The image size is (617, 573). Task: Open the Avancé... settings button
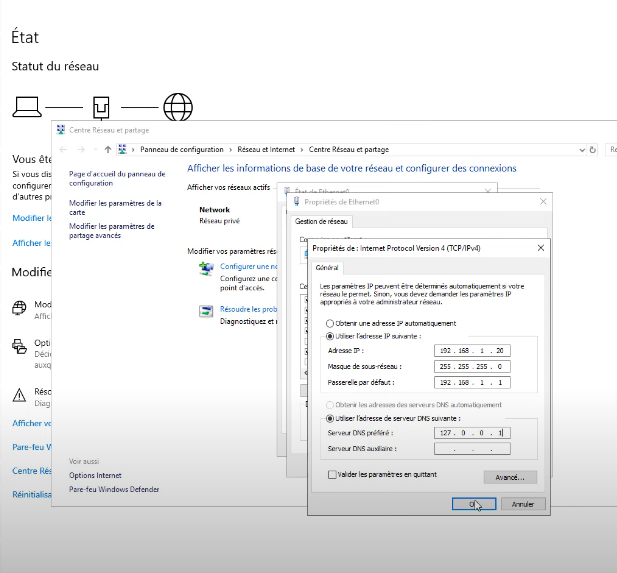point(510,477)
